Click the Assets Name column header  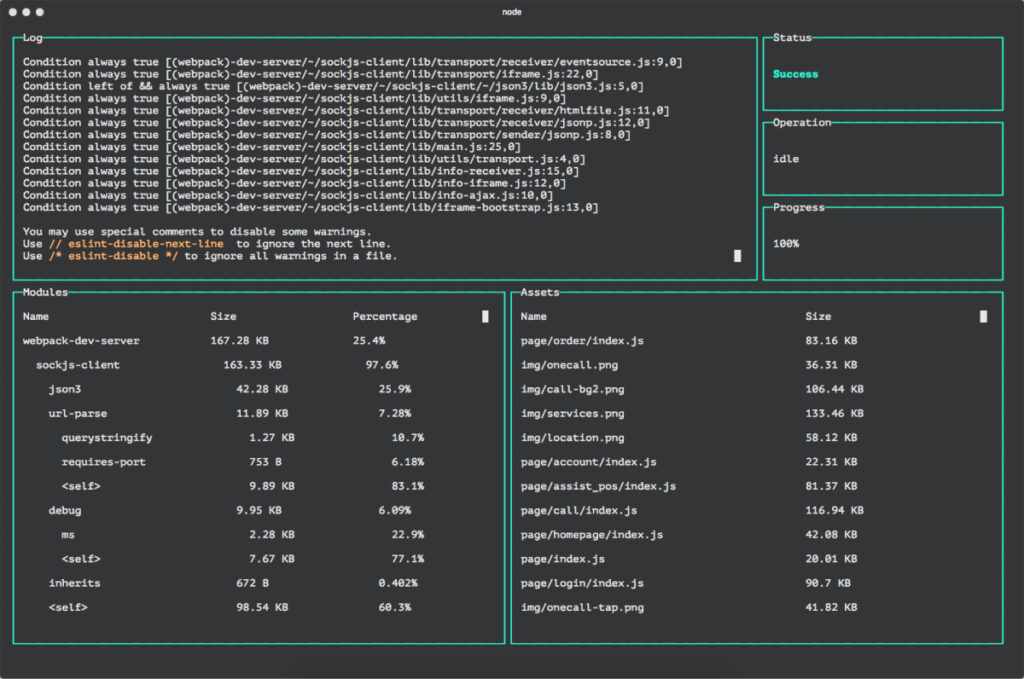point(534,317)
